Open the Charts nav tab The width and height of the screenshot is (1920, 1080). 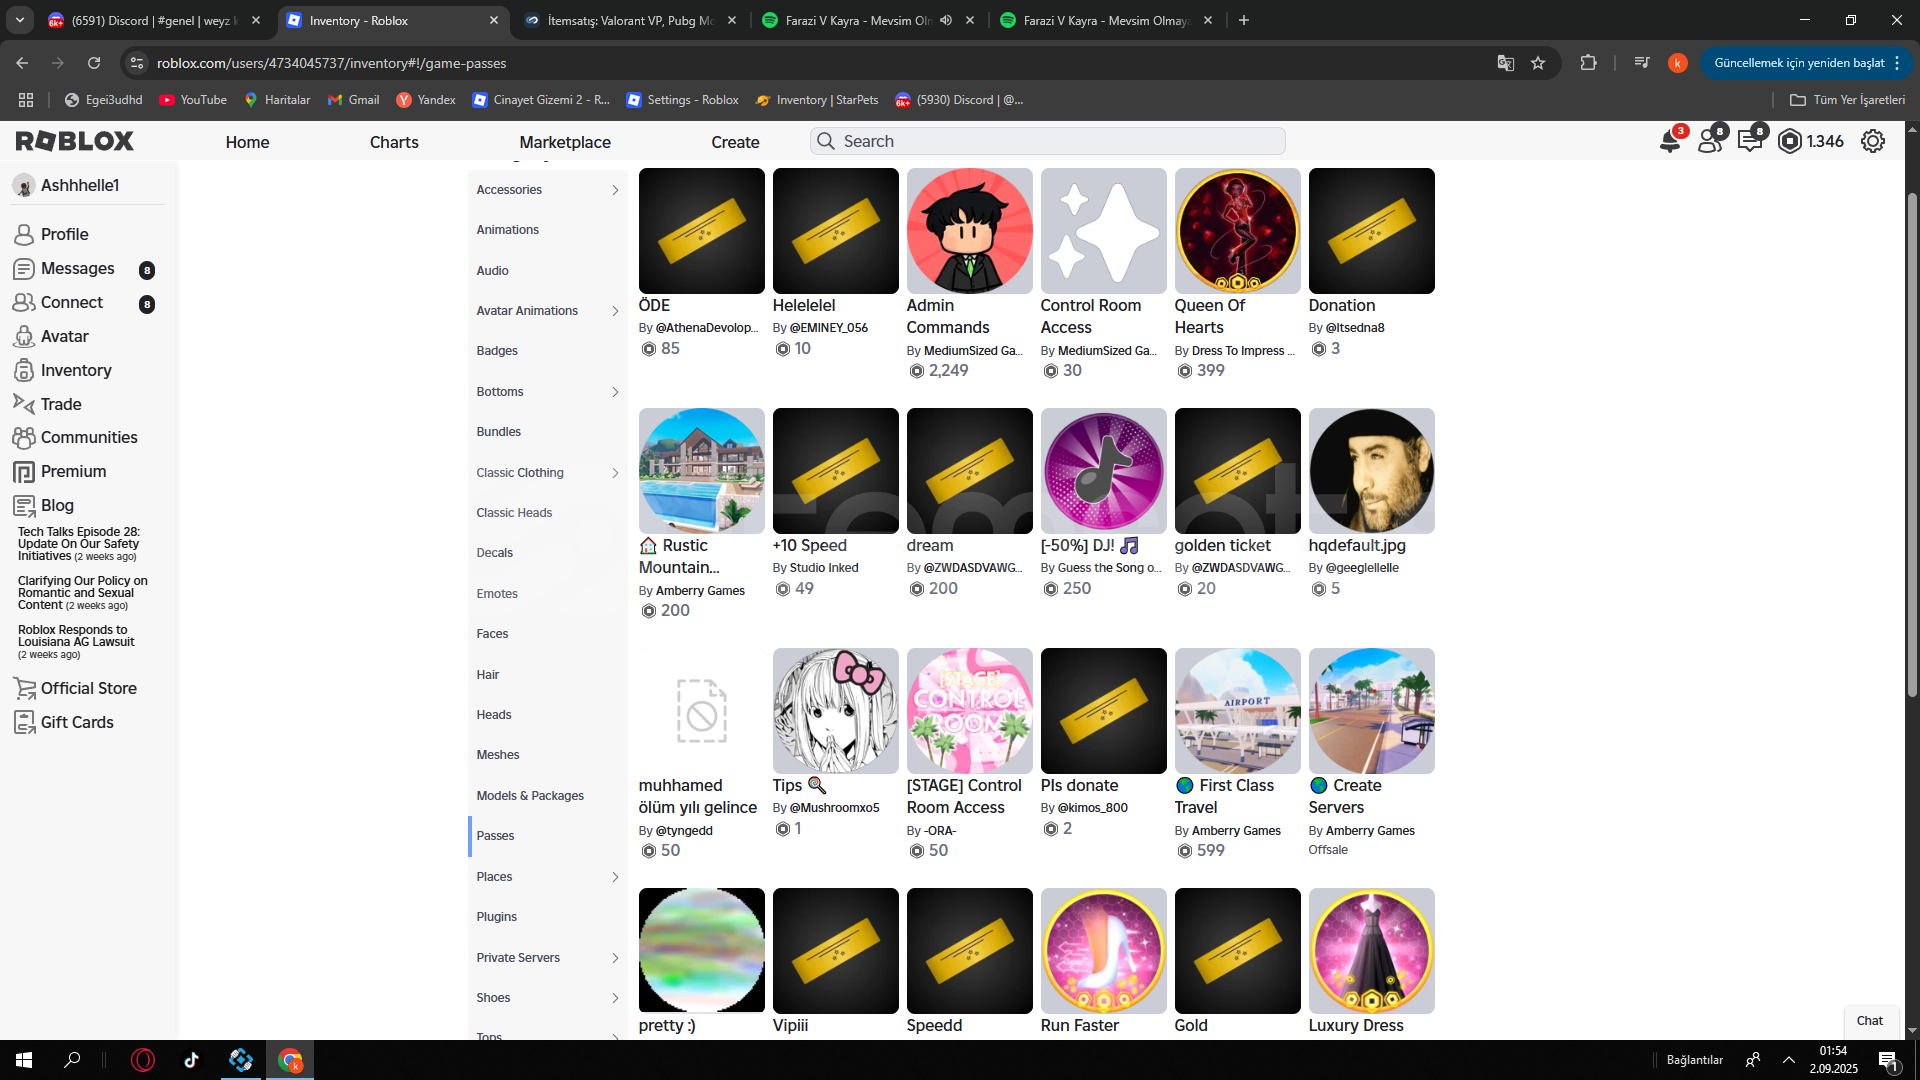[394, 142]
